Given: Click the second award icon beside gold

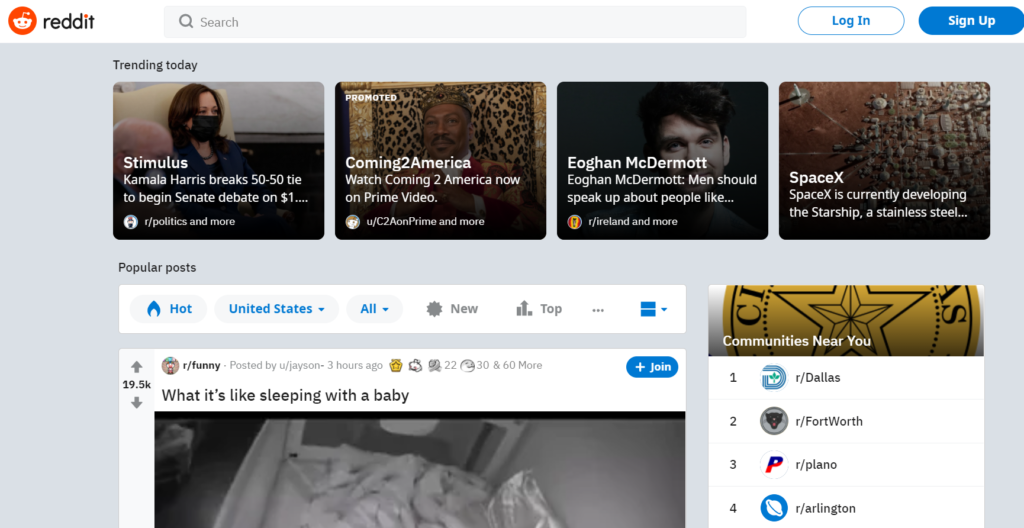Looking at the screenshot, I should [x=415, y=365].
